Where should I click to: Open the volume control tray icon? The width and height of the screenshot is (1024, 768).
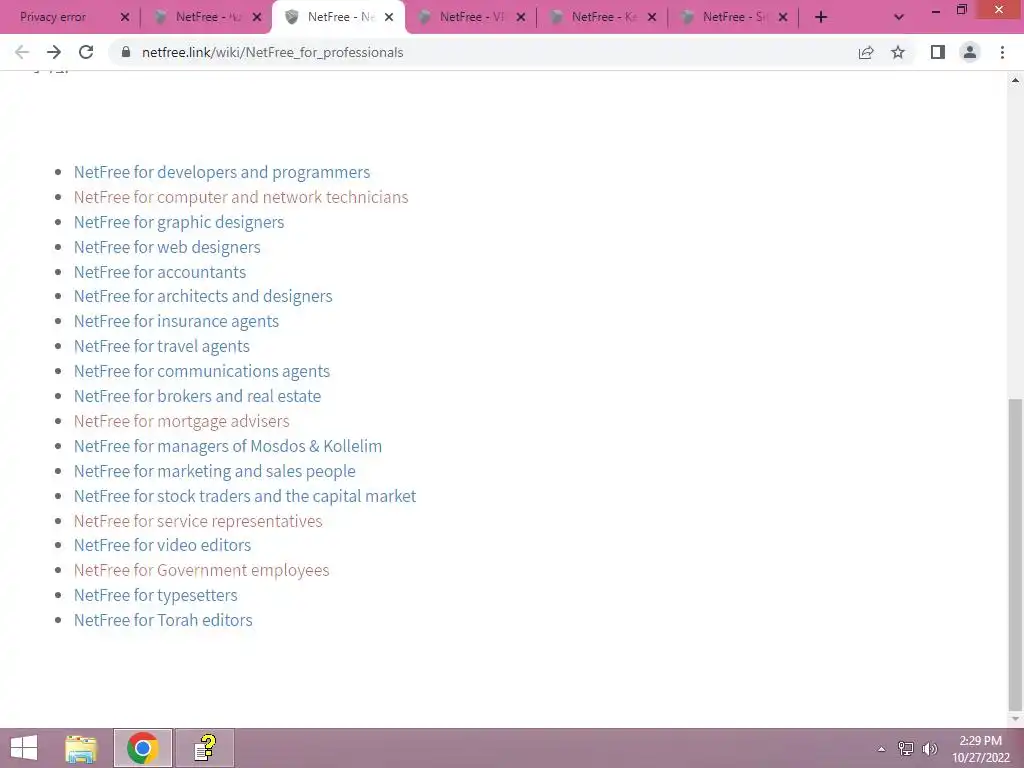coord(929,749)
